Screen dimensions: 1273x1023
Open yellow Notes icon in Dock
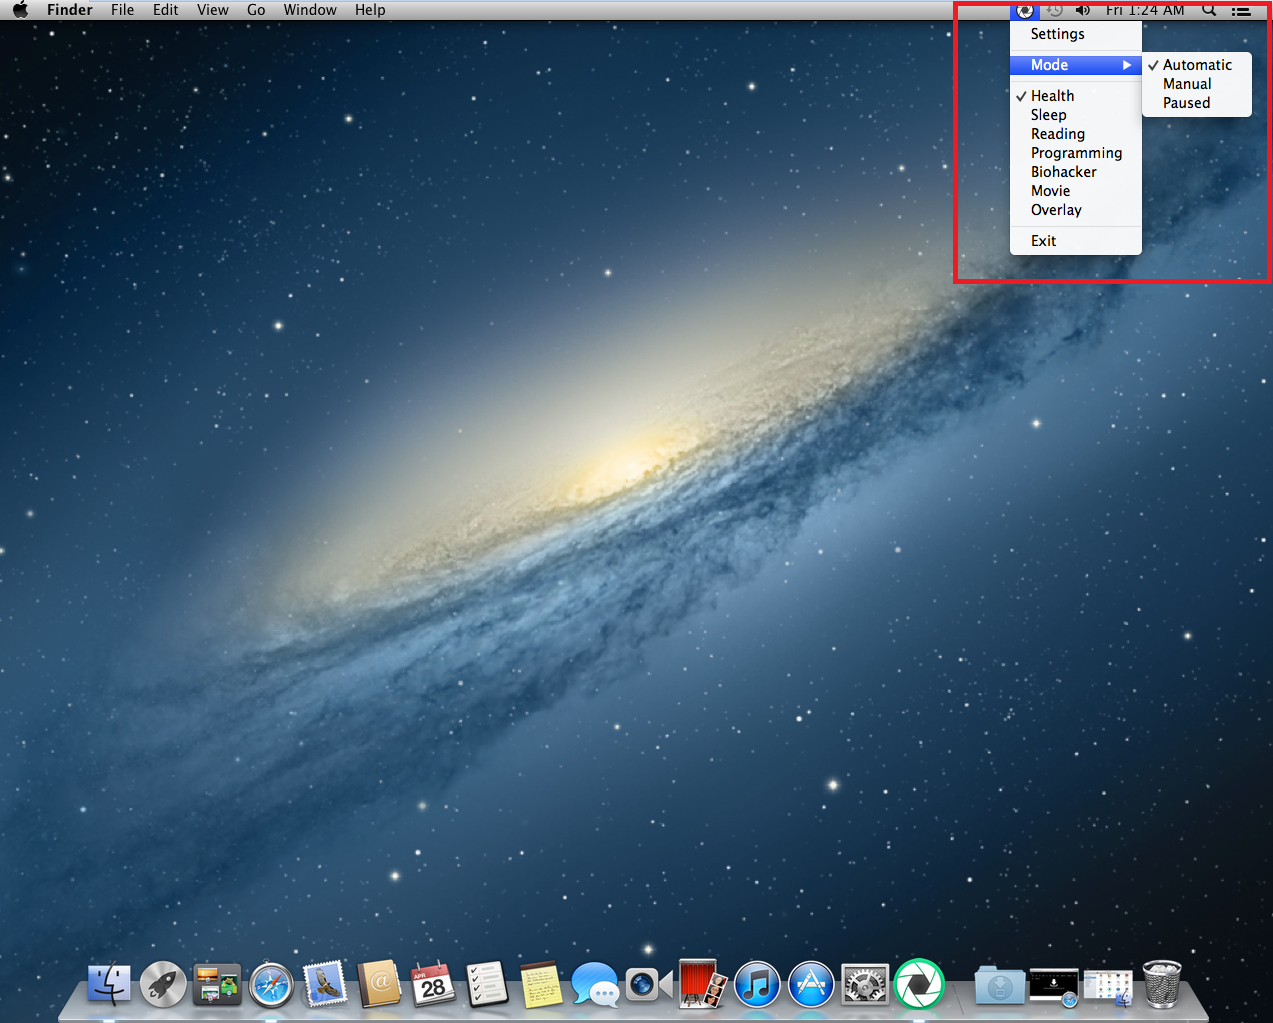tap(542, 985)
